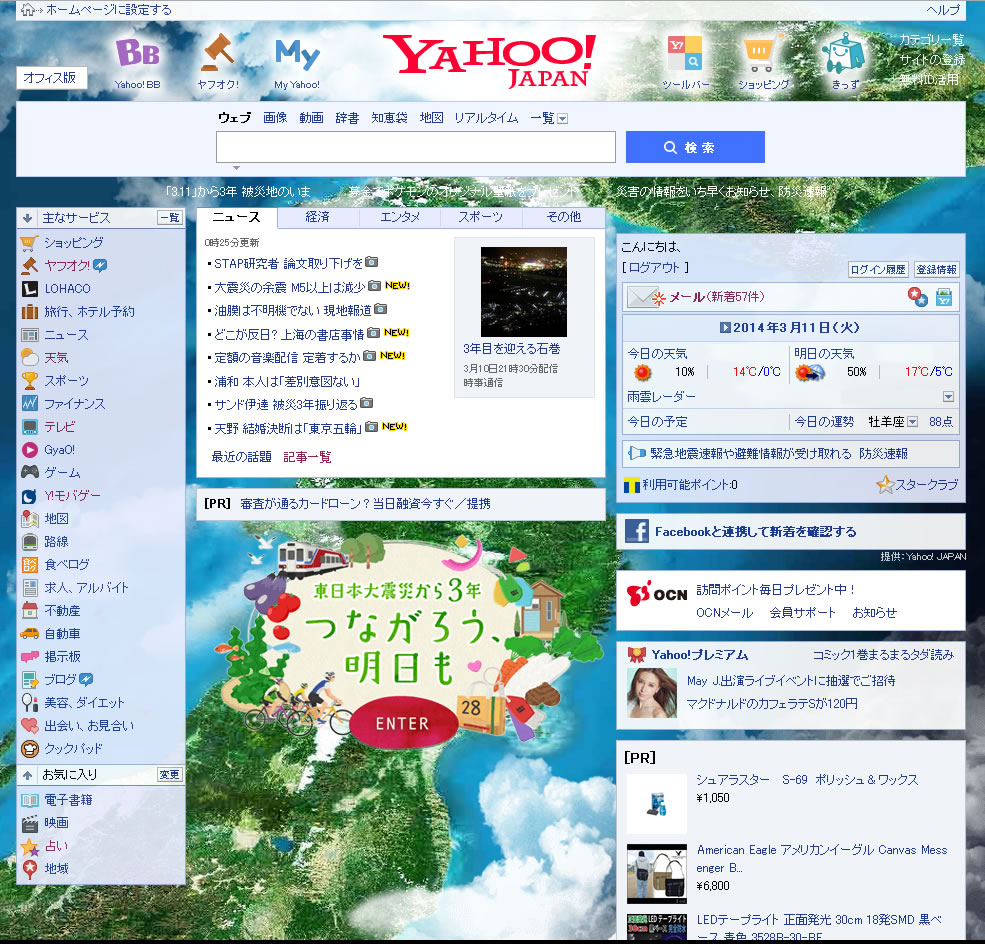The height and width of the screenshot is (944, 985).
Task: Click the camera icon beside STAP研究者 headline
Action: (x=372, y=261)
